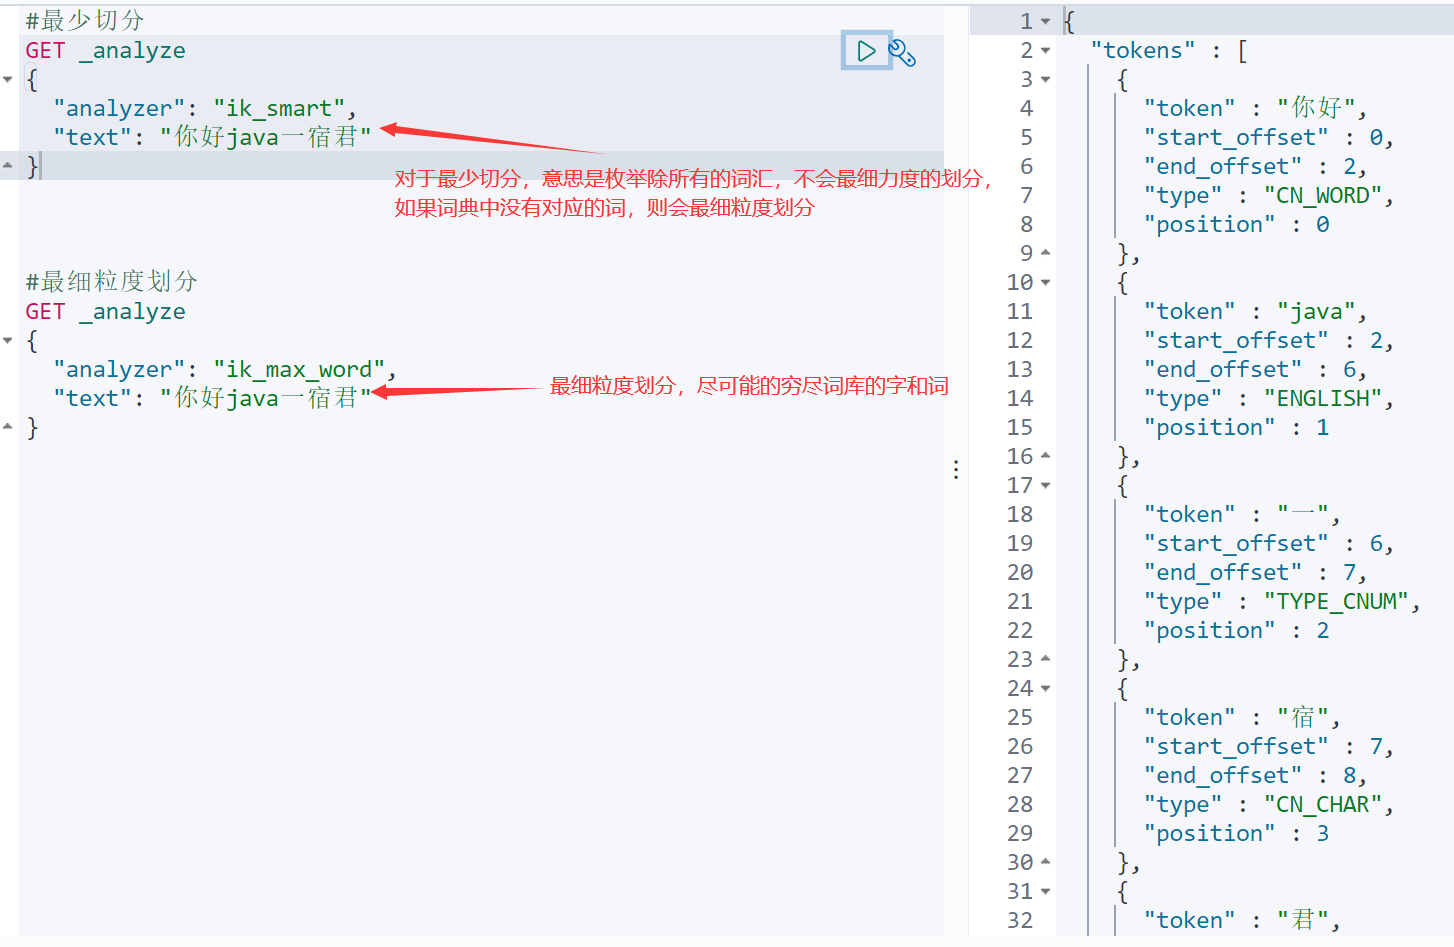The image size is (1454, 947).
Task: Collapse the token object at line 31
Action: coord(1046,891)
